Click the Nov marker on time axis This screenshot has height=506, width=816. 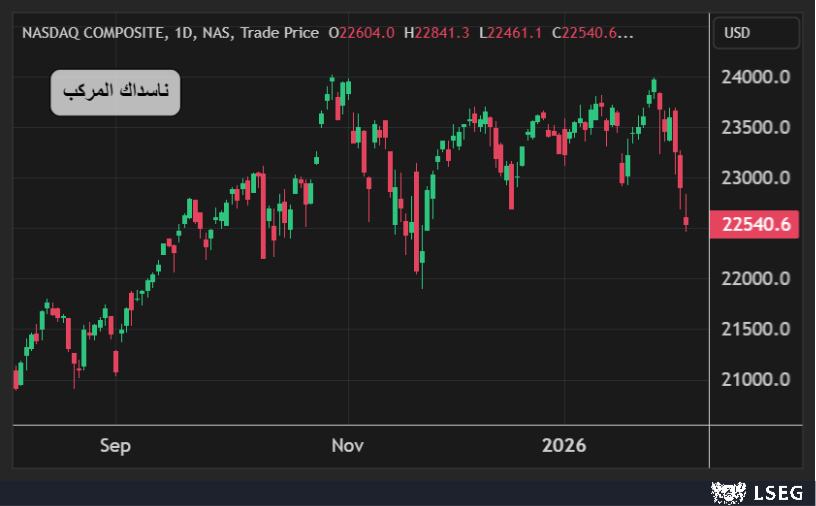(x=348, y=445)
